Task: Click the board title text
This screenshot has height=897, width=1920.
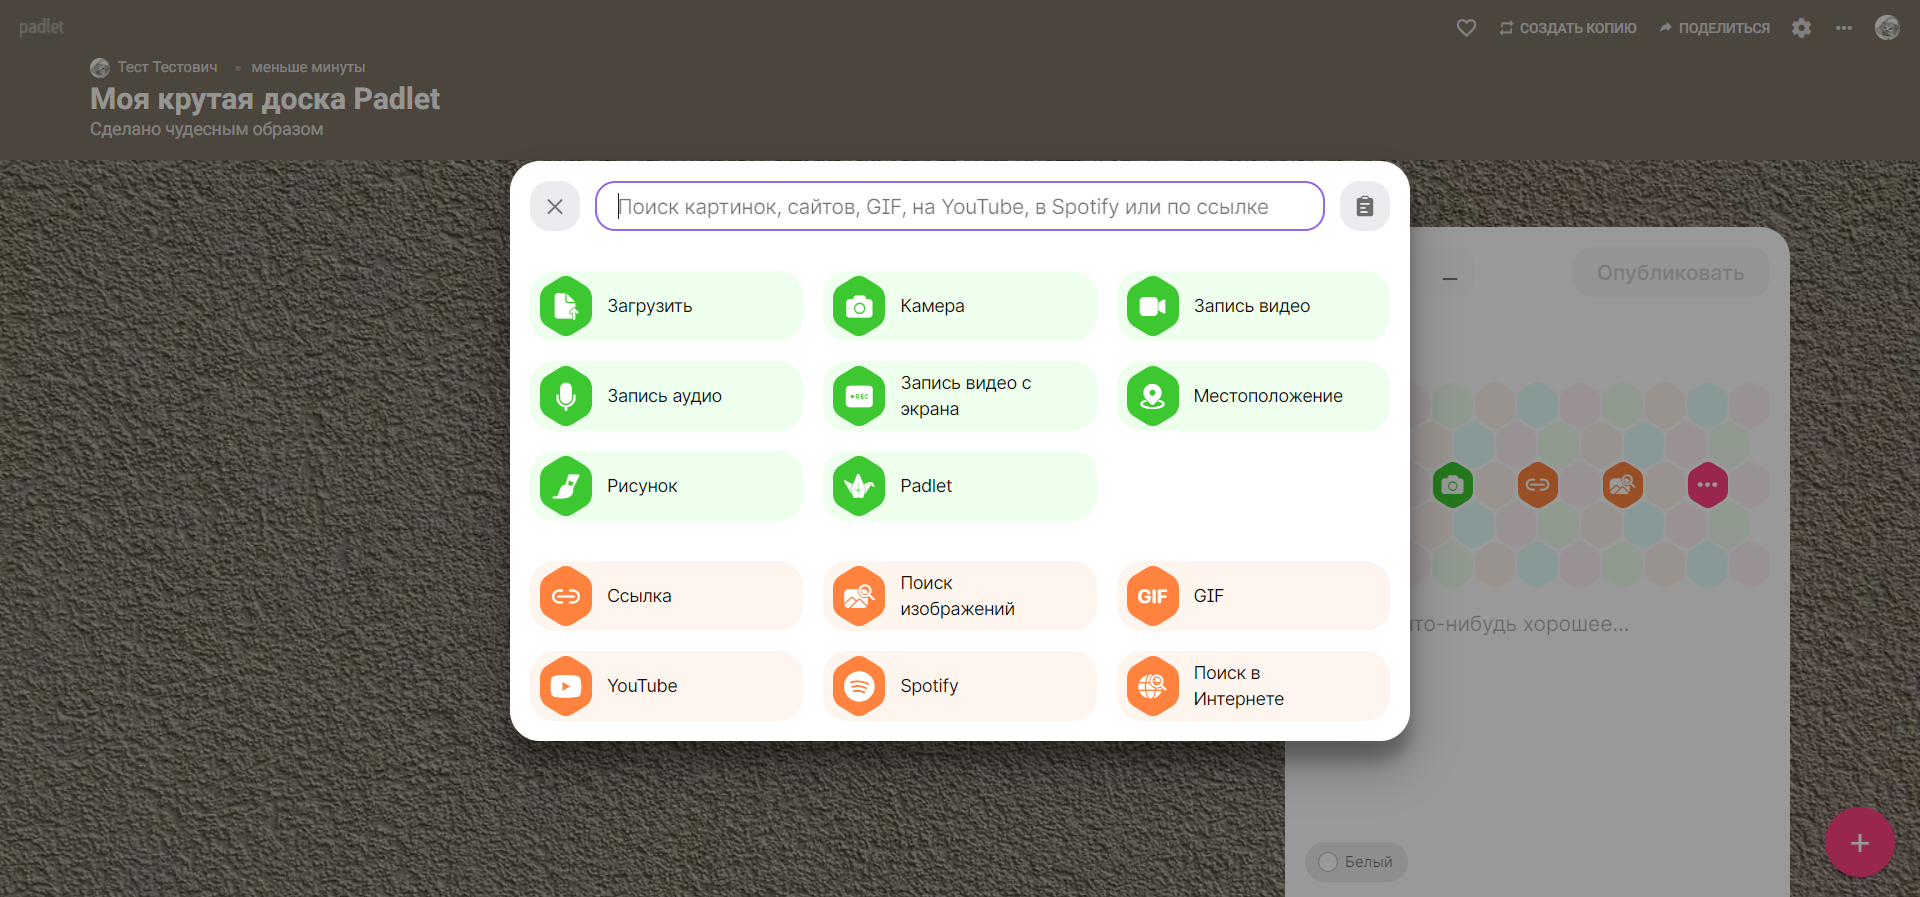Action: point(265,99)
